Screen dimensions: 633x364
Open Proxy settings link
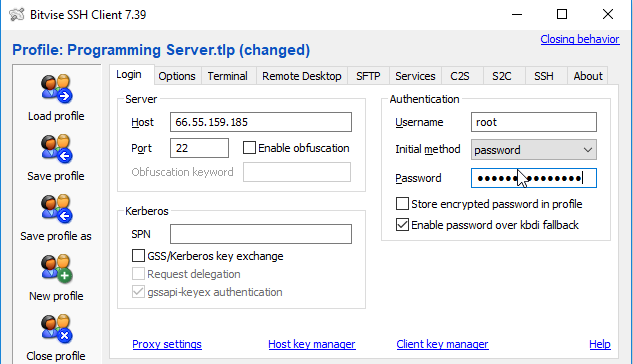click(167, 344)
